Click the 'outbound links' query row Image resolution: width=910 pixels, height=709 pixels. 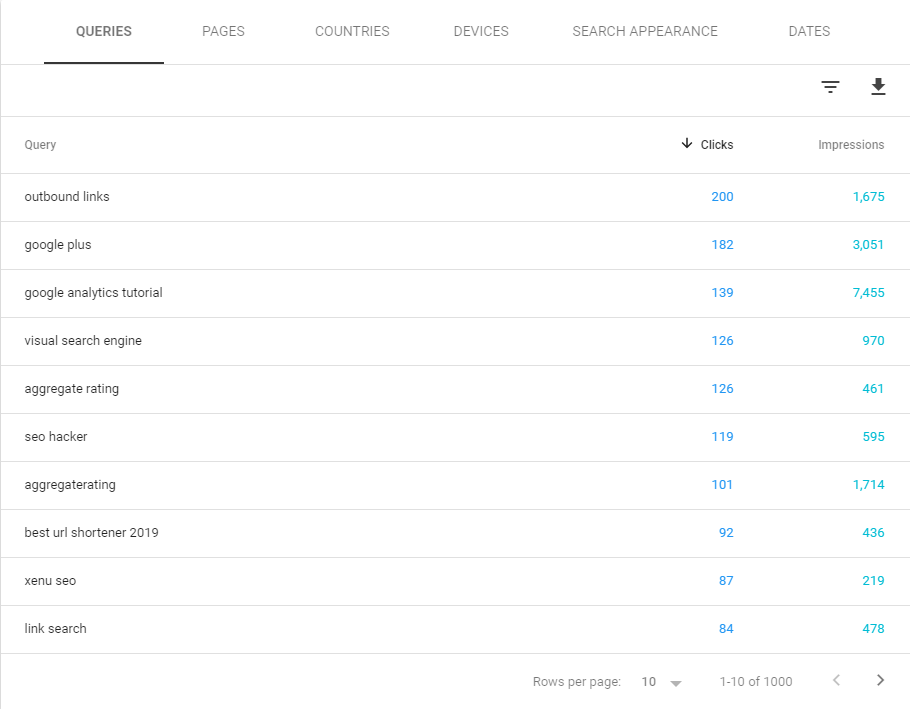pos(67,197)
